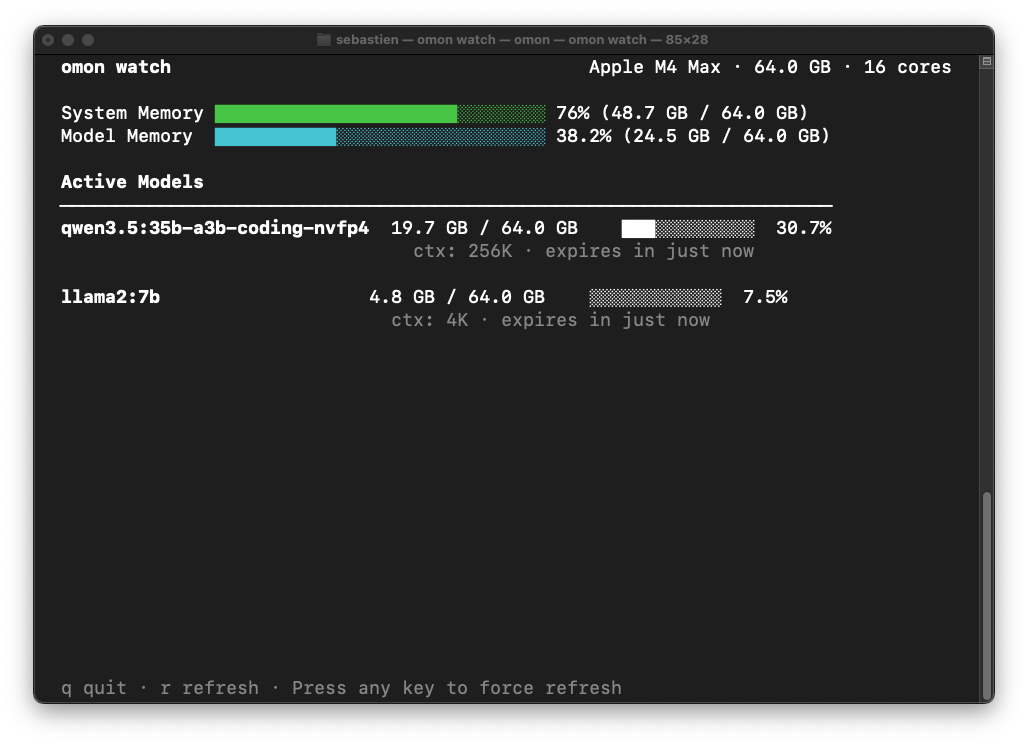The width and height of the screenshot is (1028, 745).
Task: Click the 30.7% usage percentage
Action: (x=804, y=228)
